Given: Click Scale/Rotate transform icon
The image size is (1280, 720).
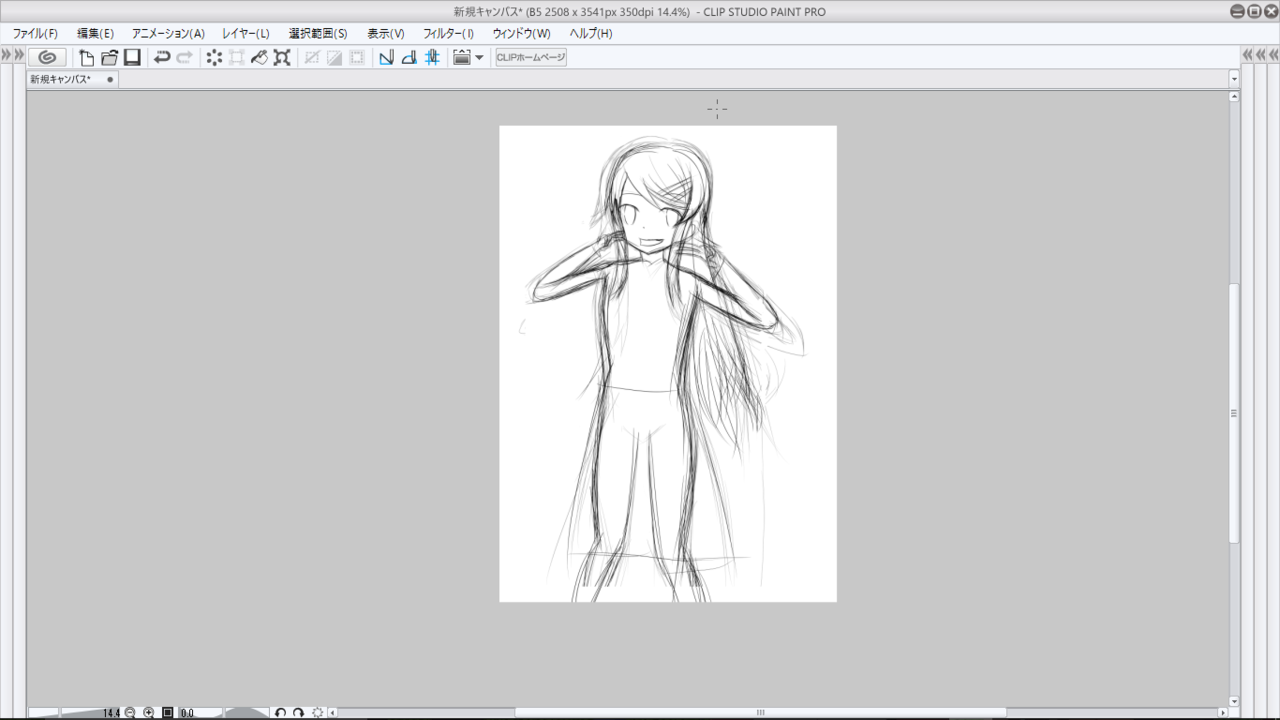Looking at the screenshot, I should tap(282, 58).
